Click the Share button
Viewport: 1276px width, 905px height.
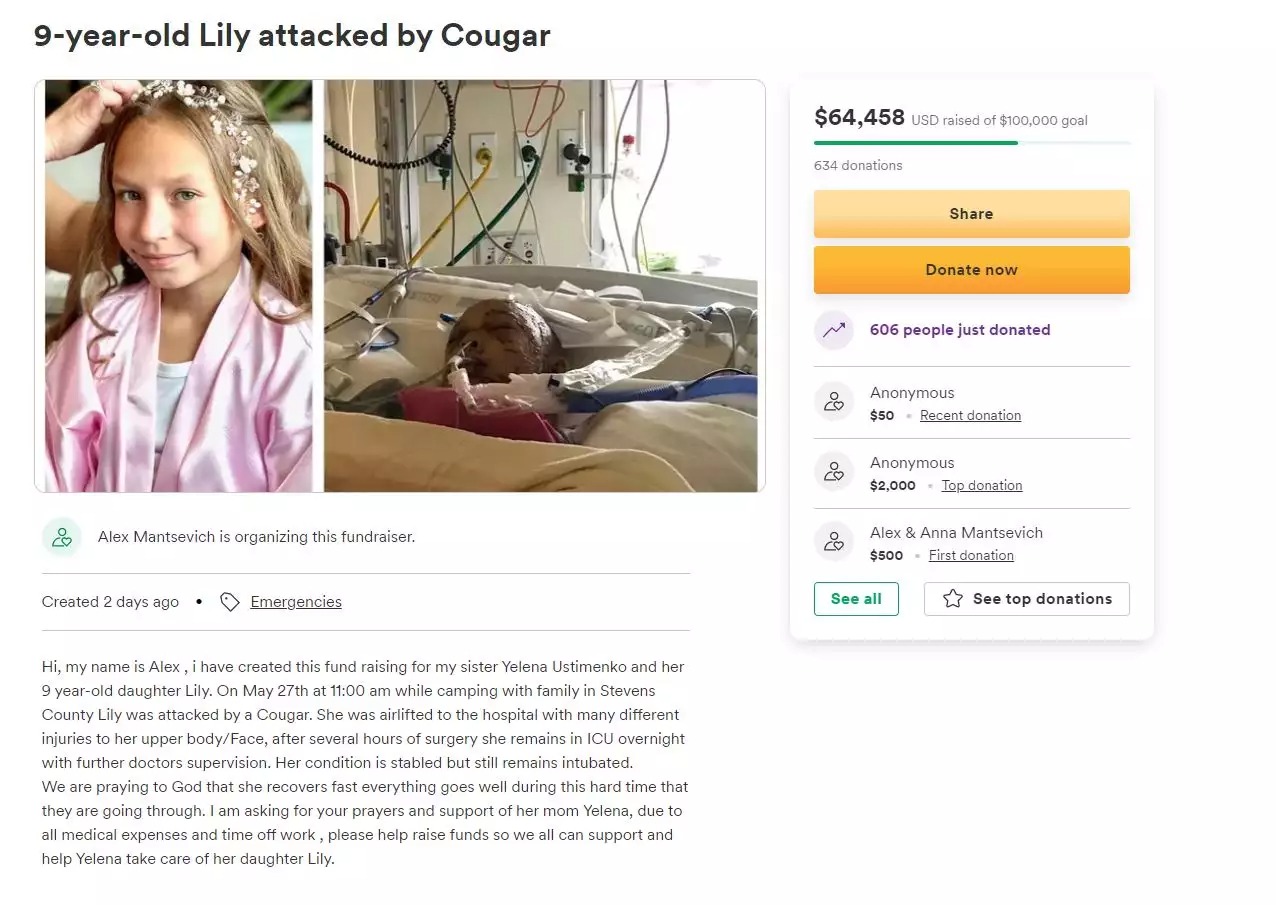click(972, 214)
